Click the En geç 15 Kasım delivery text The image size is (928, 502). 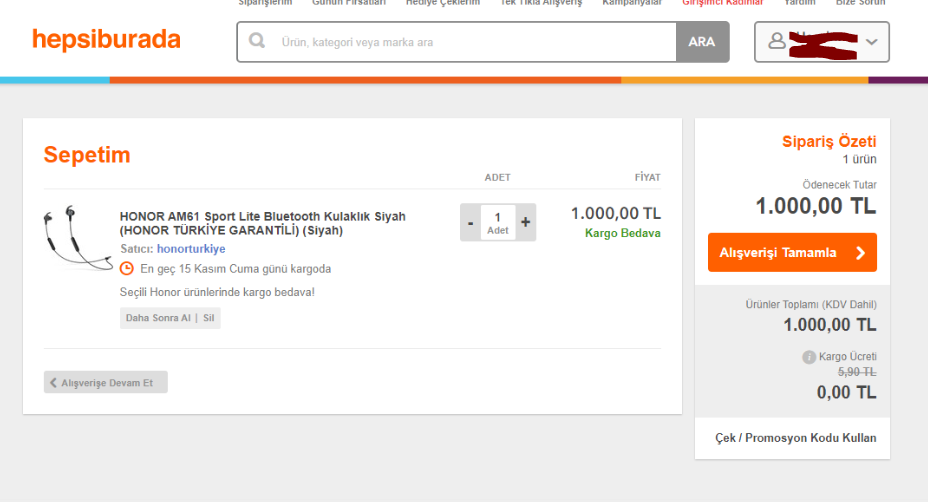click(x=236, y=269)
